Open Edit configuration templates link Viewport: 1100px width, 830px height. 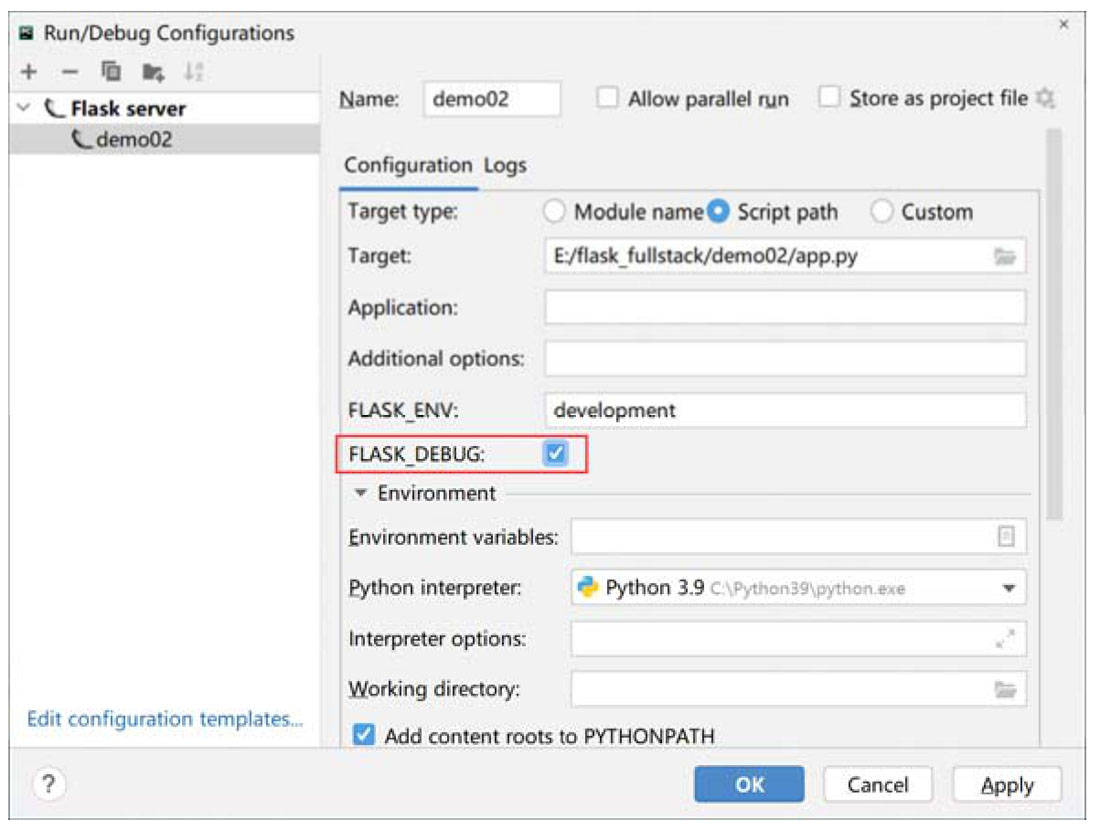(x=165, y=719)
